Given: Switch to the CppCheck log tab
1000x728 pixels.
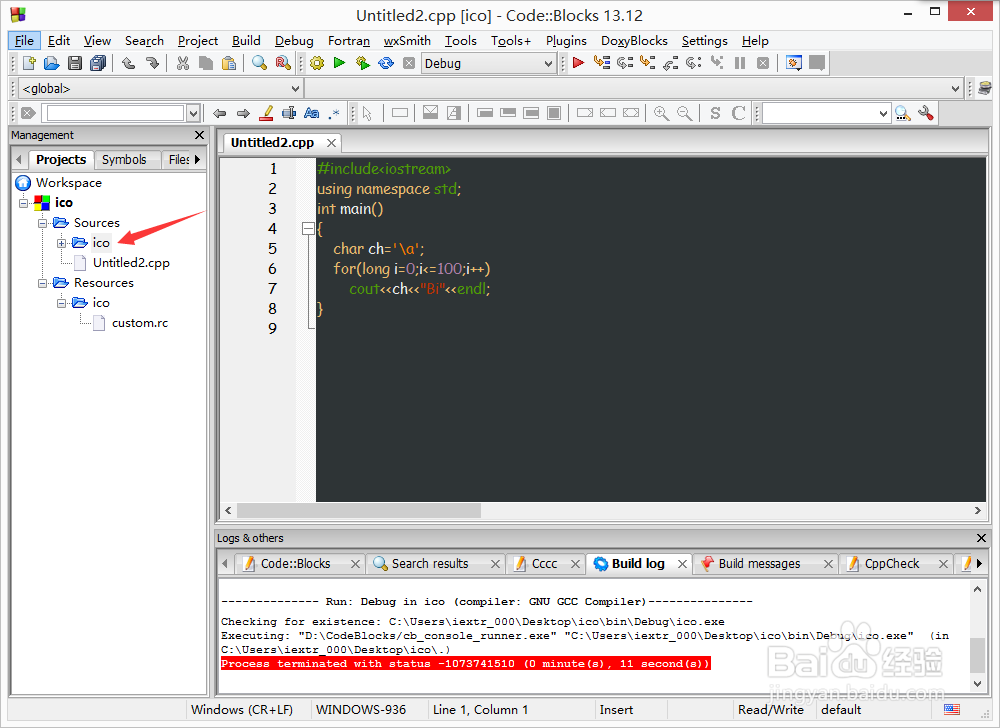Looking at the screenshot, I should coord(892,564).
